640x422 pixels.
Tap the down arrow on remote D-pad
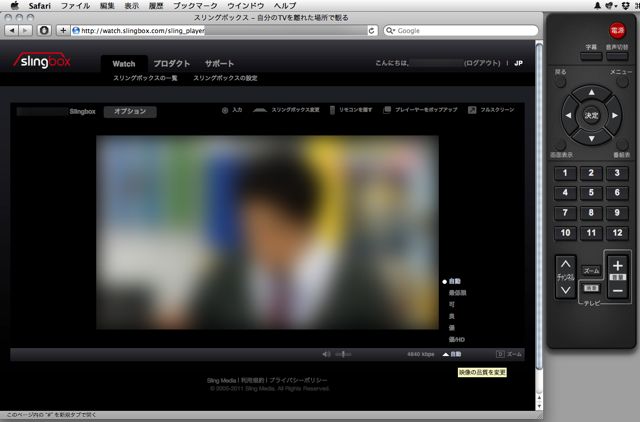coord(591,139)
